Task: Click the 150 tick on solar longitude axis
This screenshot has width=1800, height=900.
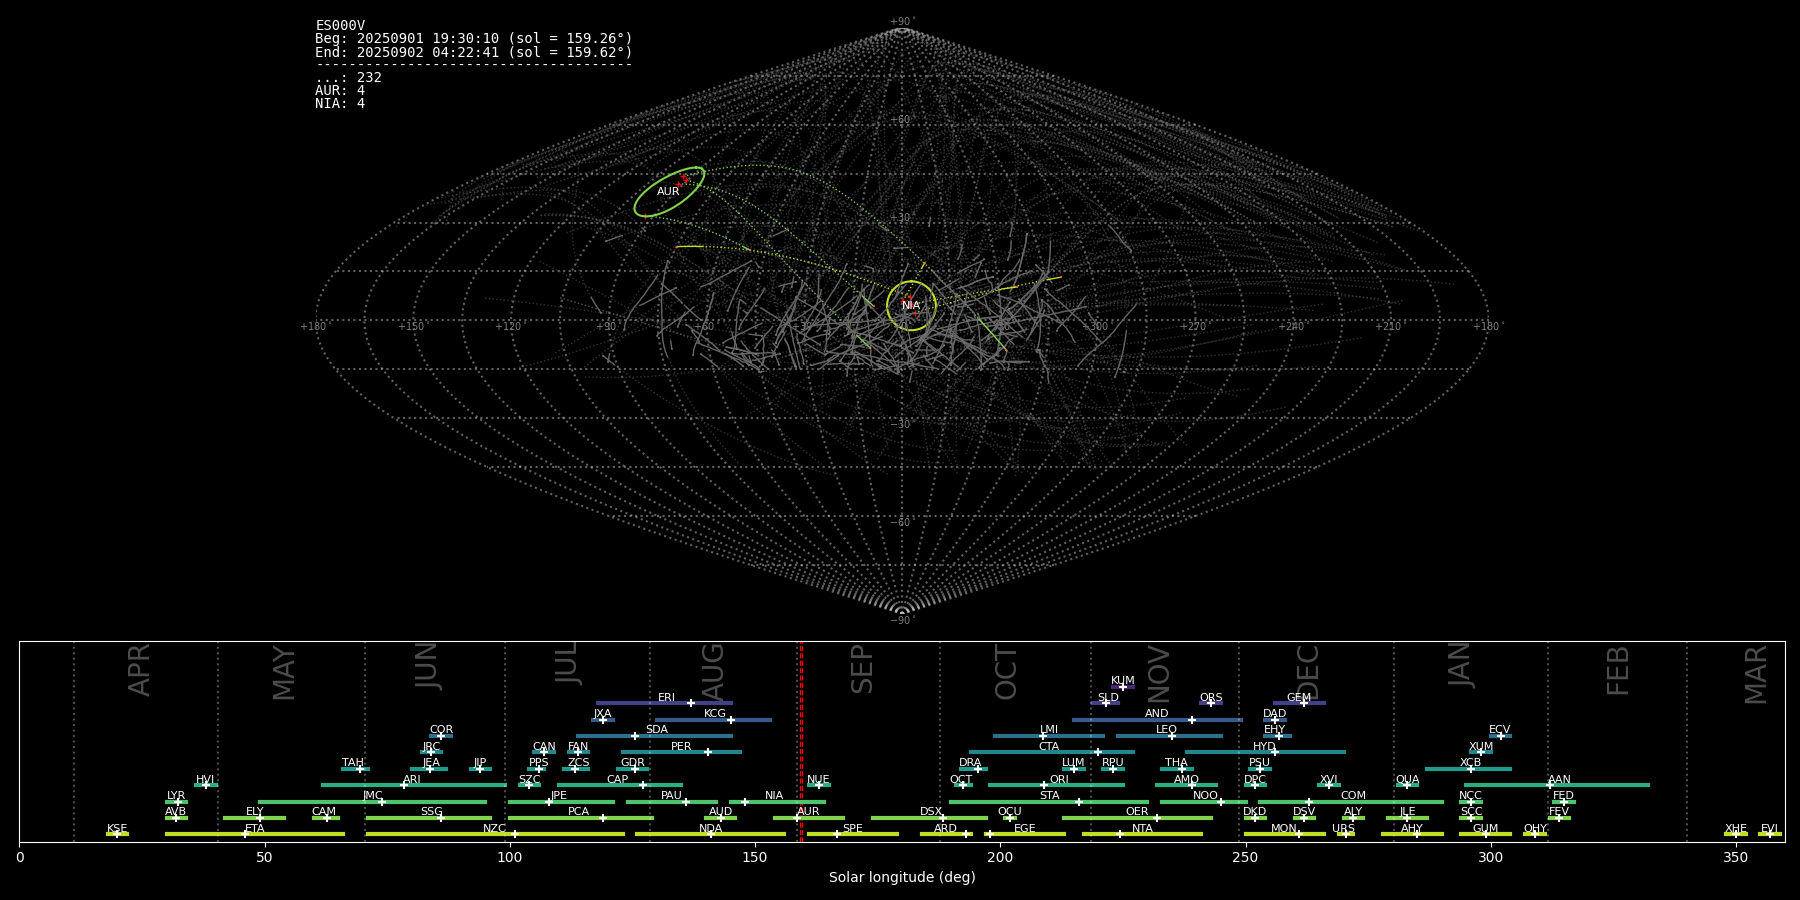Action: [755, 857]
